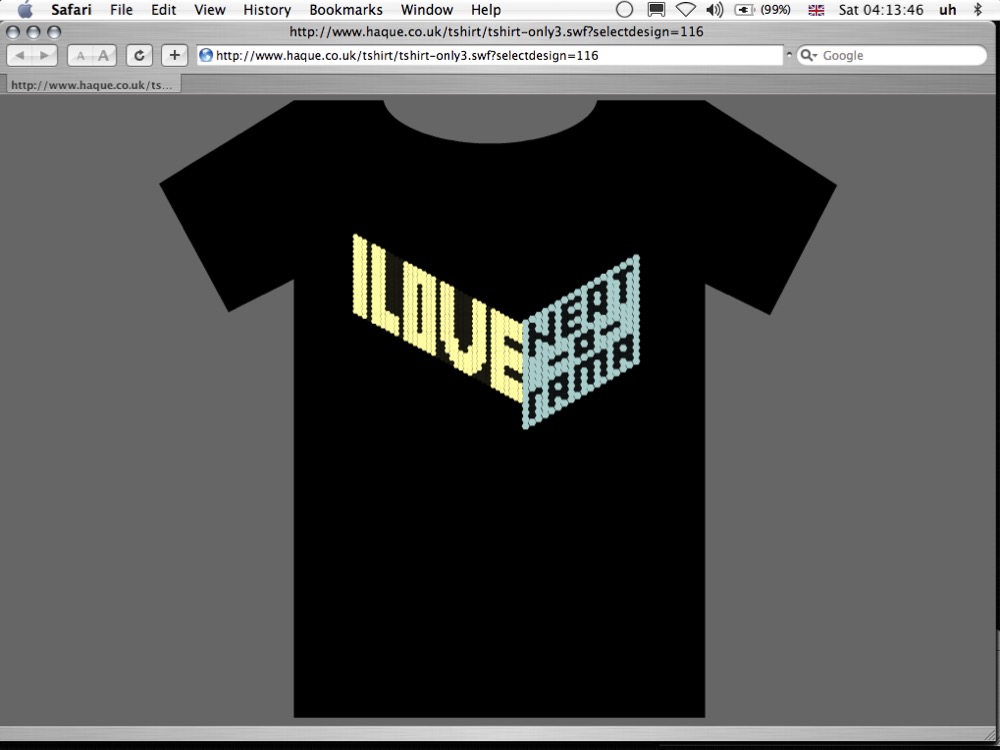This screenshot has width=1000, height=750.
Task: Click the window title URL text
Action: pyautogui.click(x=496, y=31)
